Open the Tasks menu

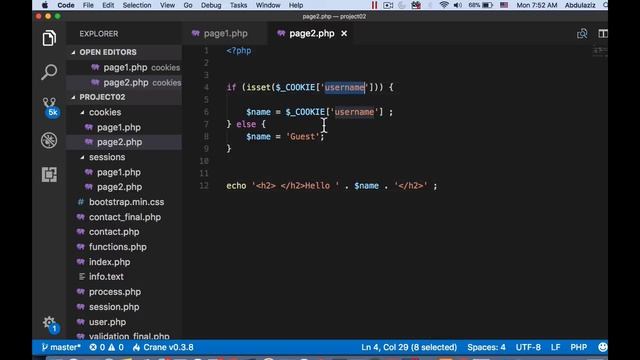pos(238,5)
